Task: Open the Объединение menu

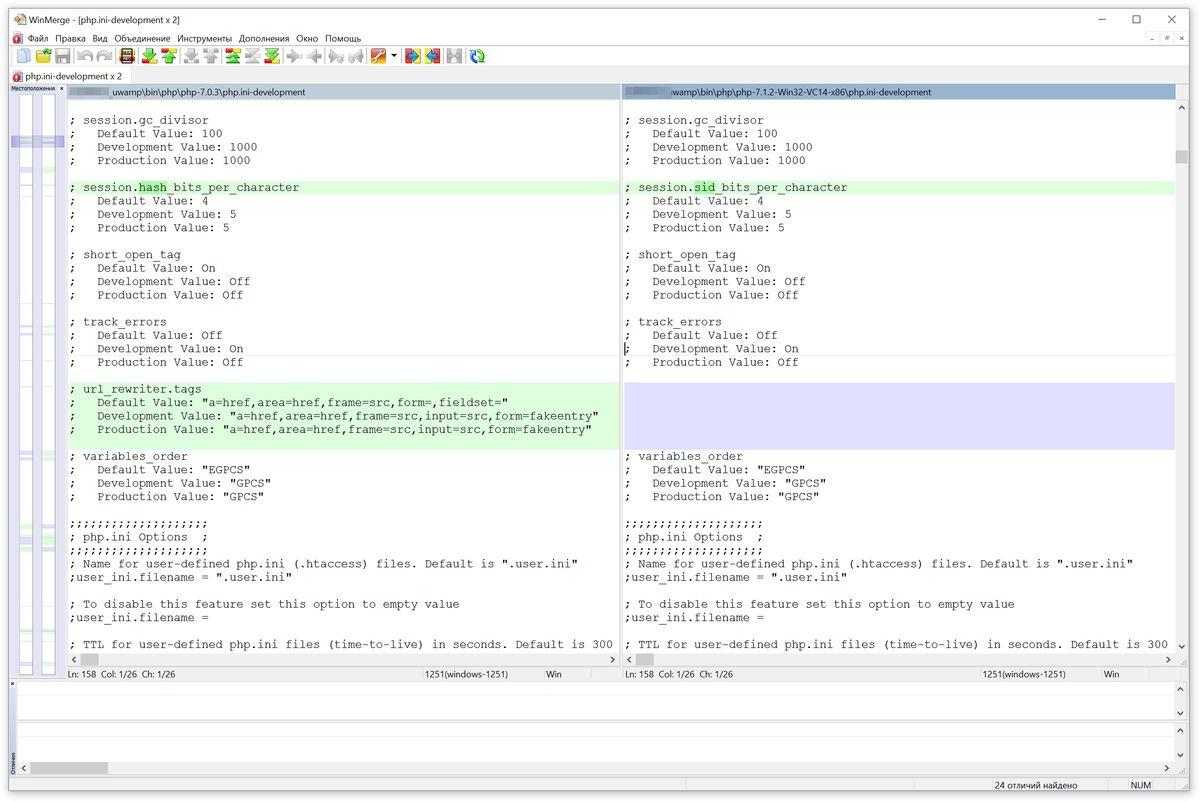Action: click(x=142, y=38)
